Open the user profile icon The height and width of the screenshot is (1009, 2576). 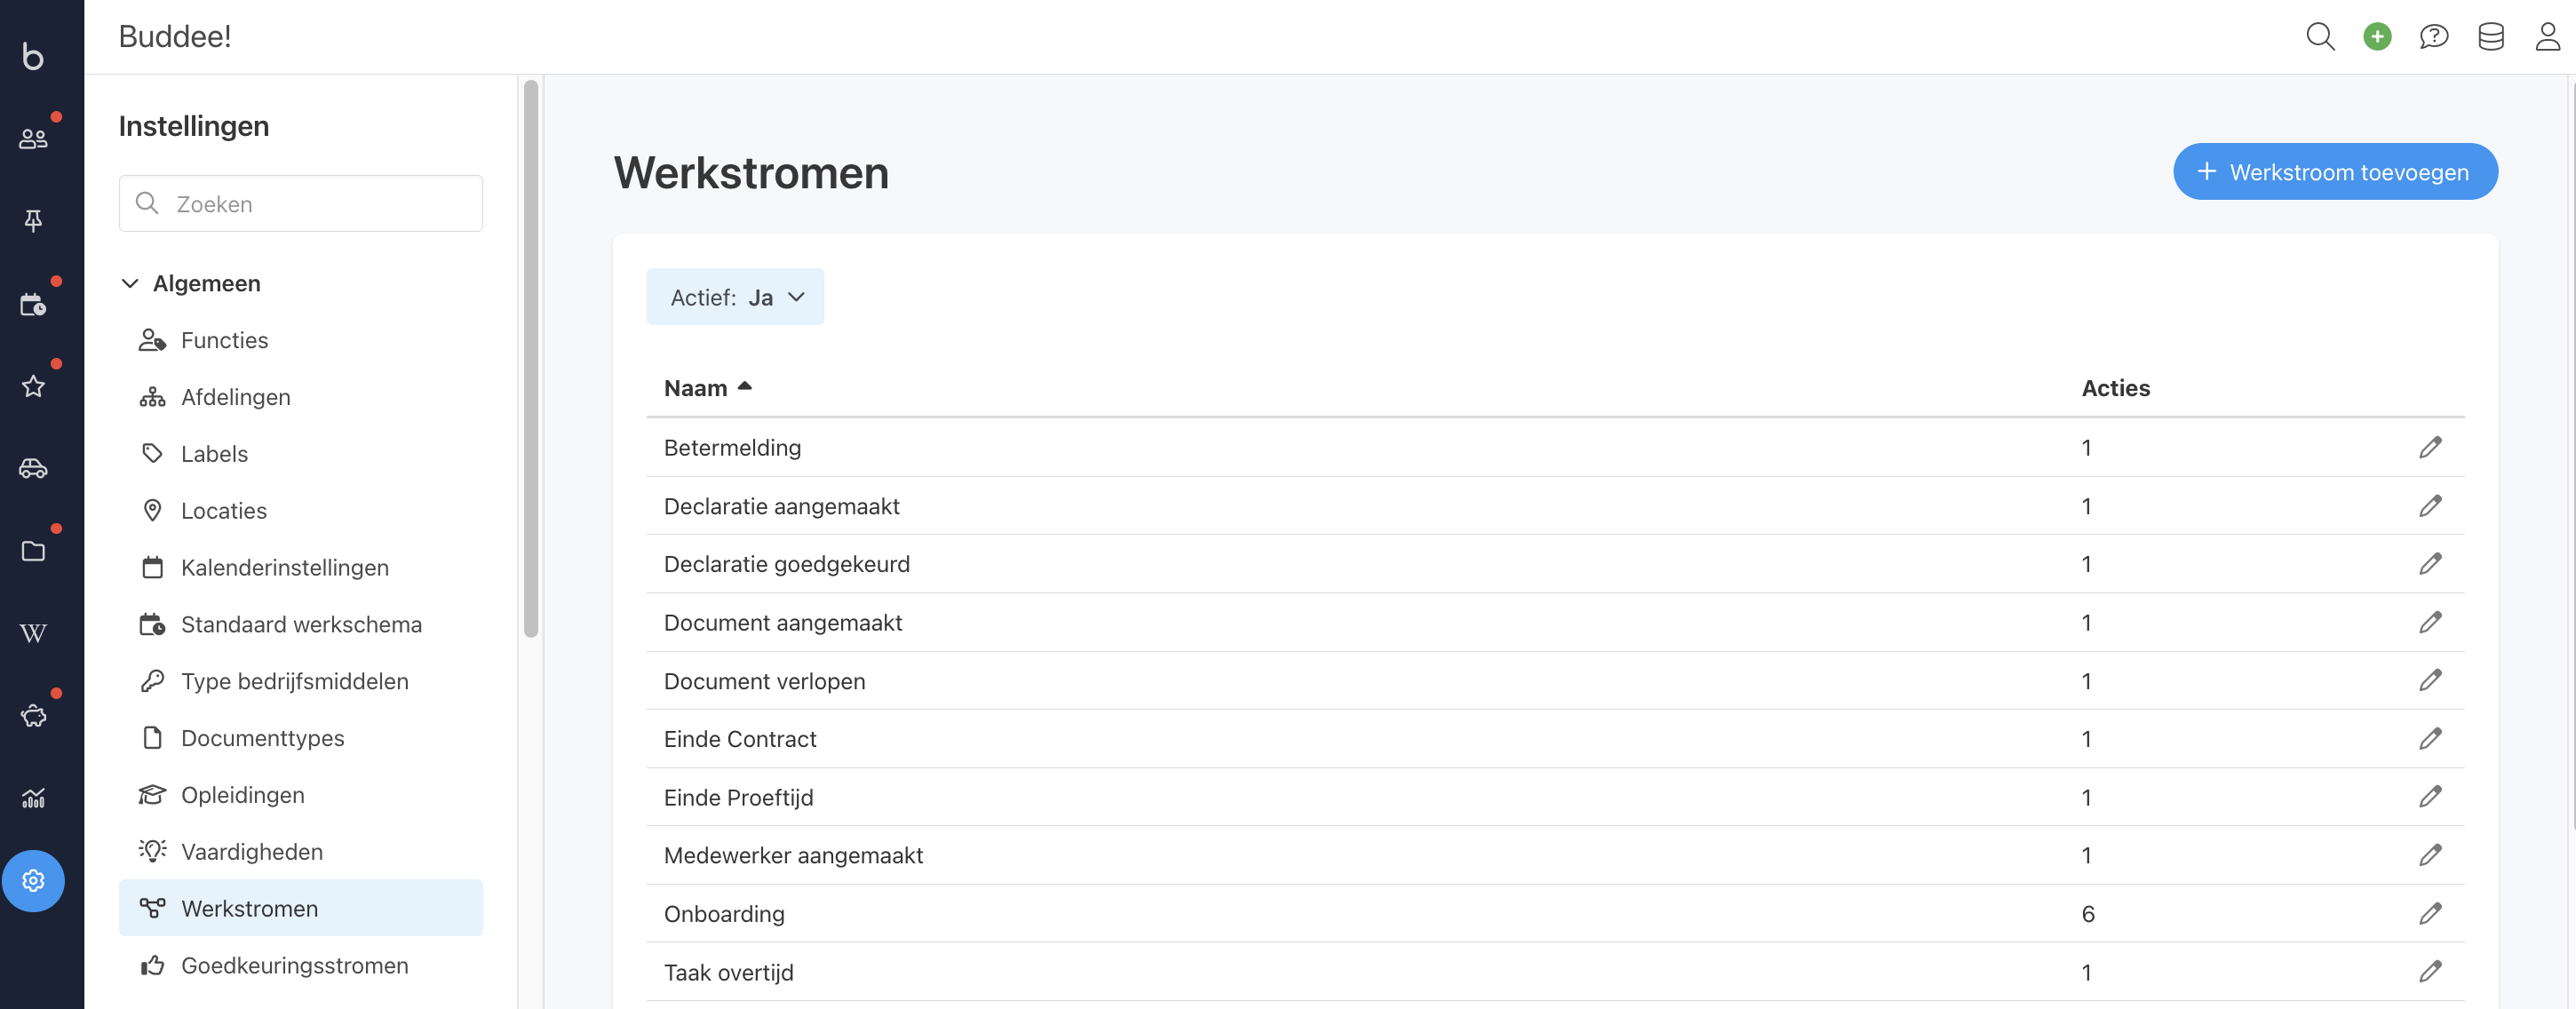2547,37
